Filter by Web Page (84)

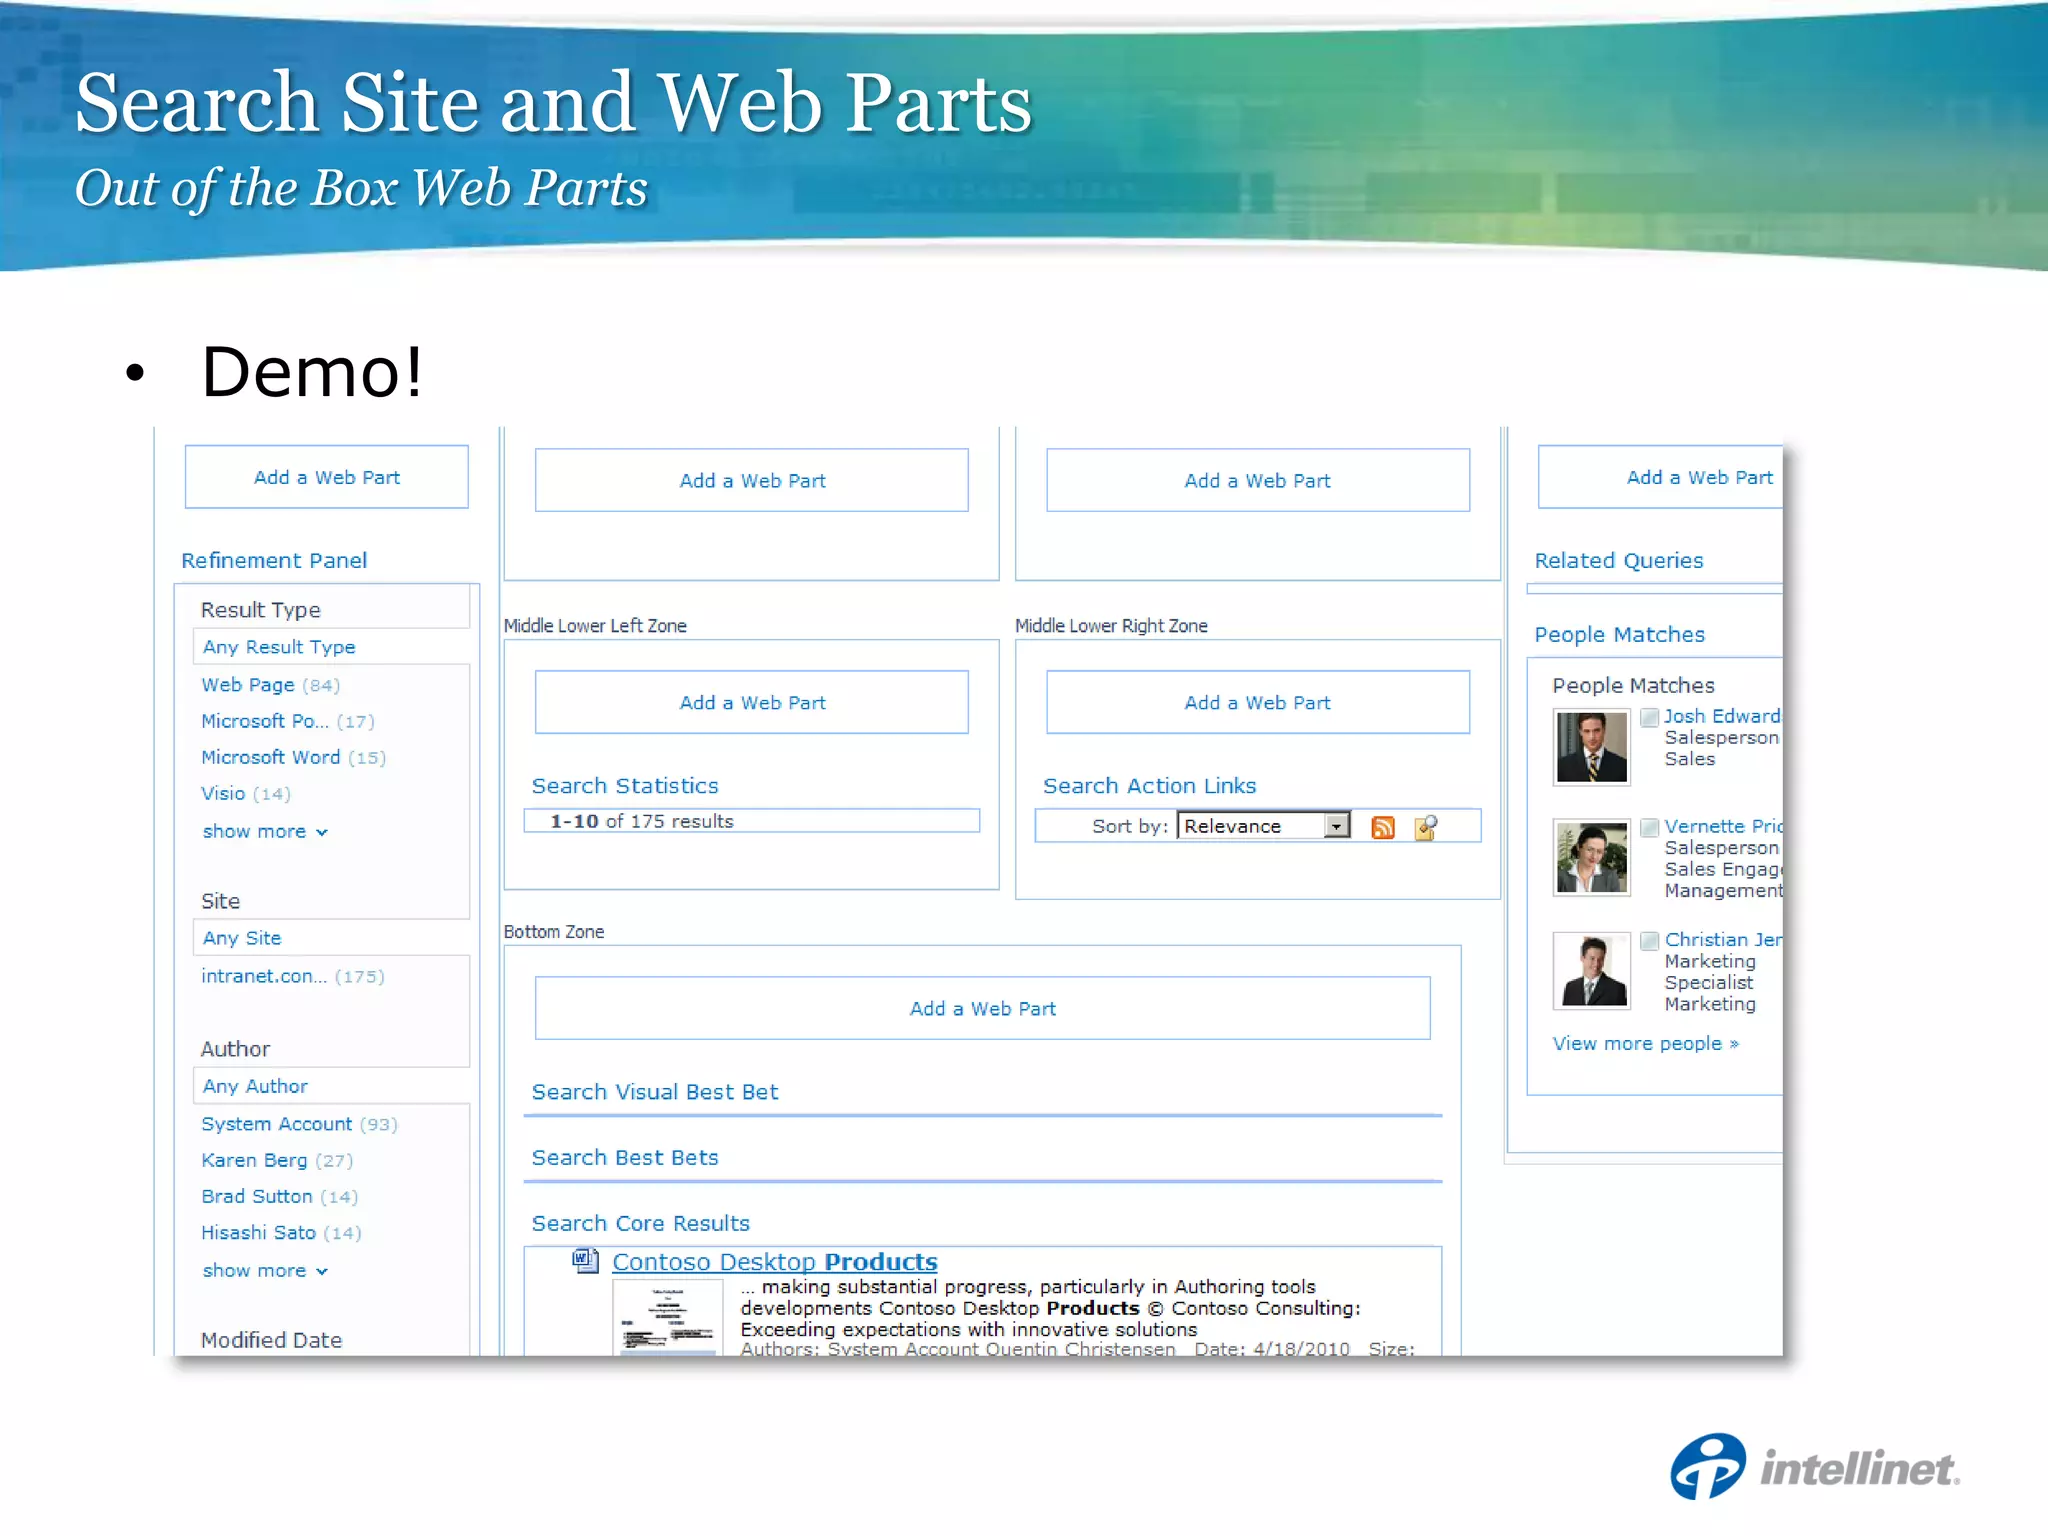pyautogui.click(x=271, y=685)
